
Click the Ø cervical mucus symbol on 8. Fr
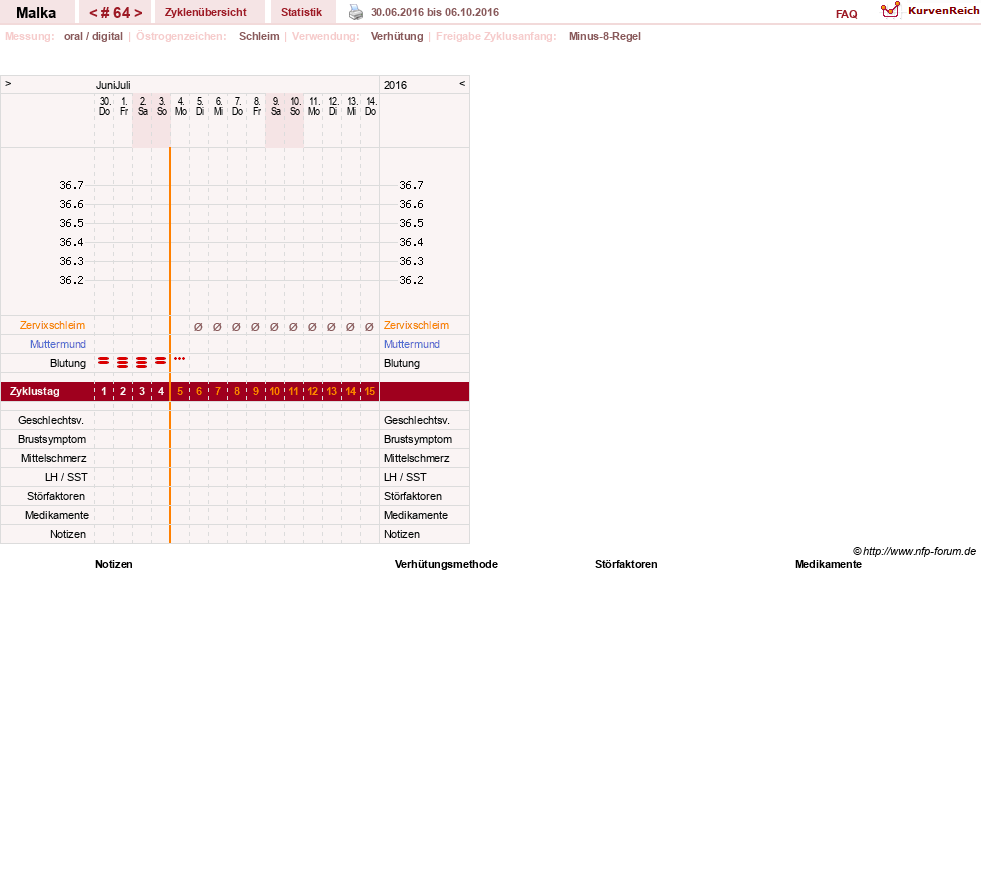[255, 327]
